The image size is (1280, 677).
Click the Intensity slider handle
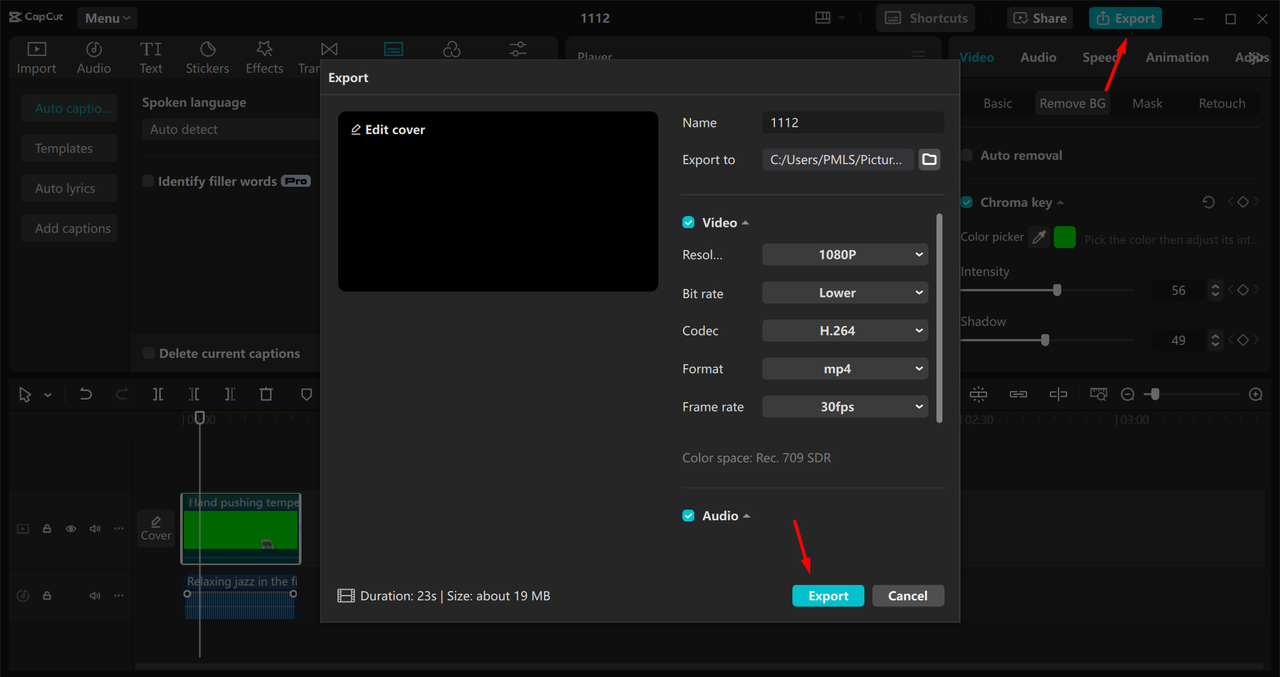1057,290
